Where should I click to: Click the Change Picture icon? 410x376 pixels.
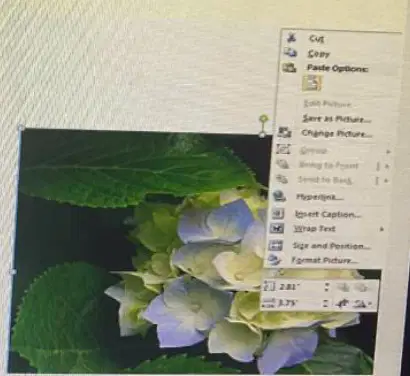point(284,133)
